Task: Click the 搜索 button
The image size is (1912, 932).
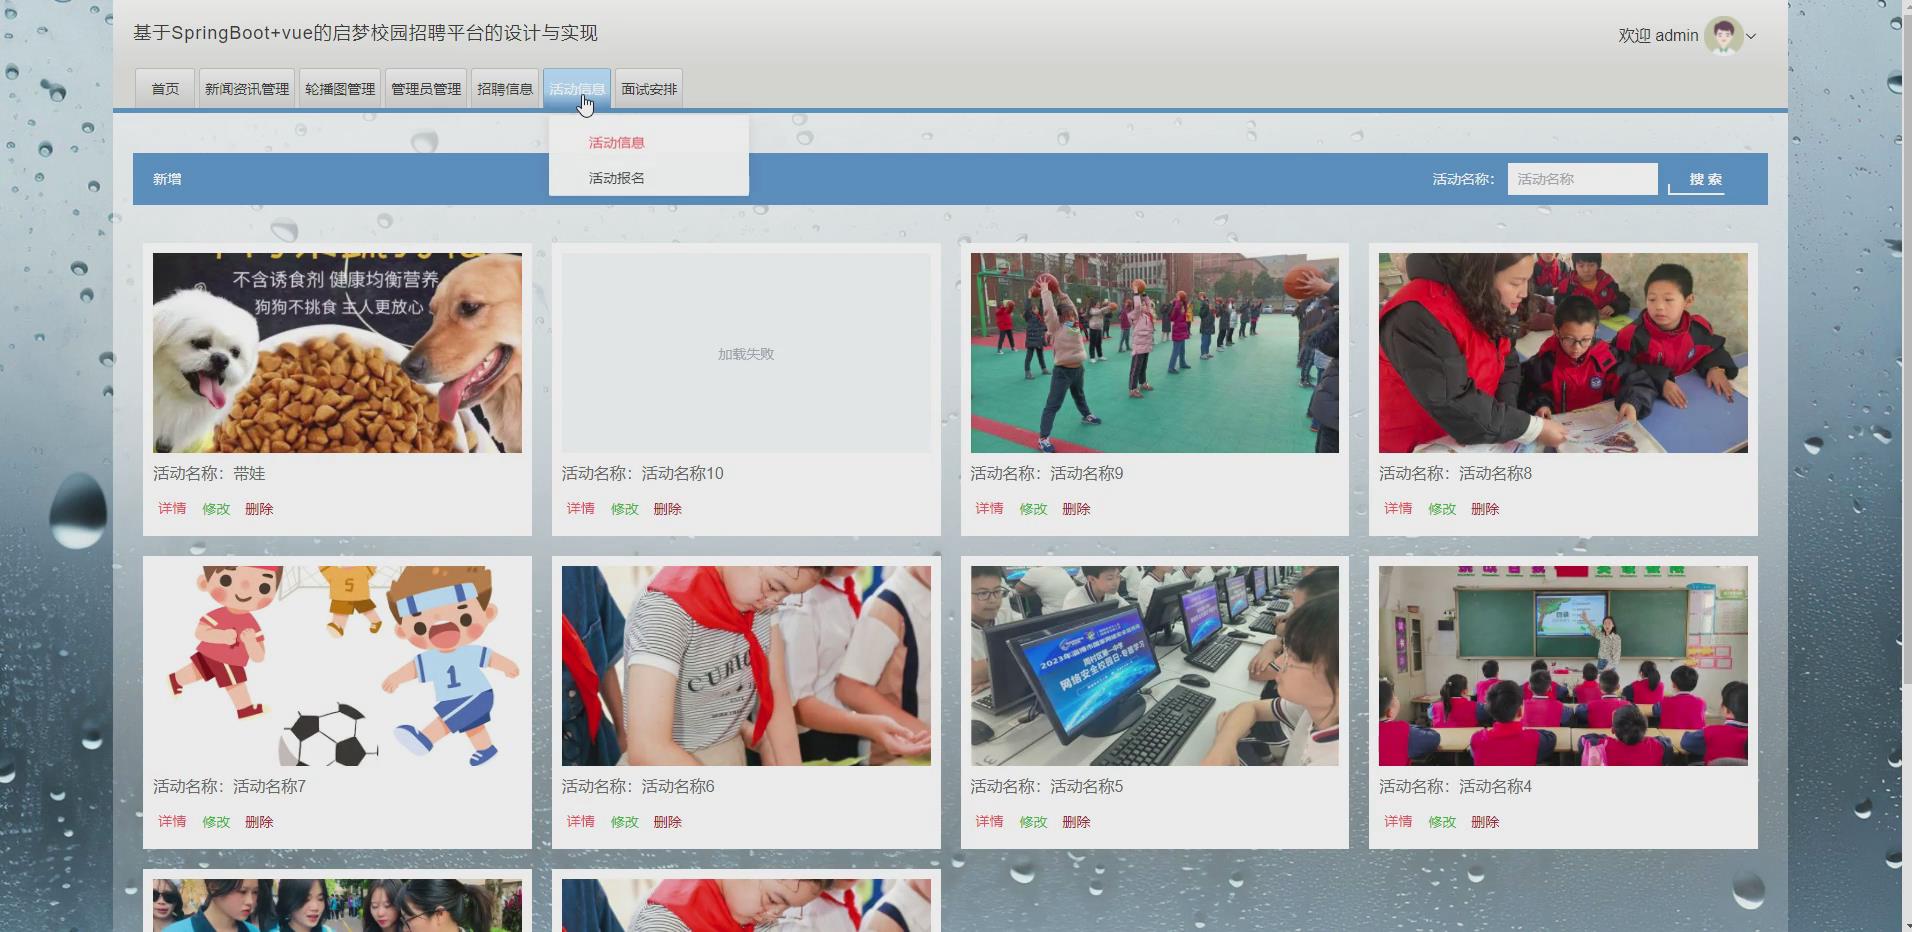Action: (x=1705, y=179)
